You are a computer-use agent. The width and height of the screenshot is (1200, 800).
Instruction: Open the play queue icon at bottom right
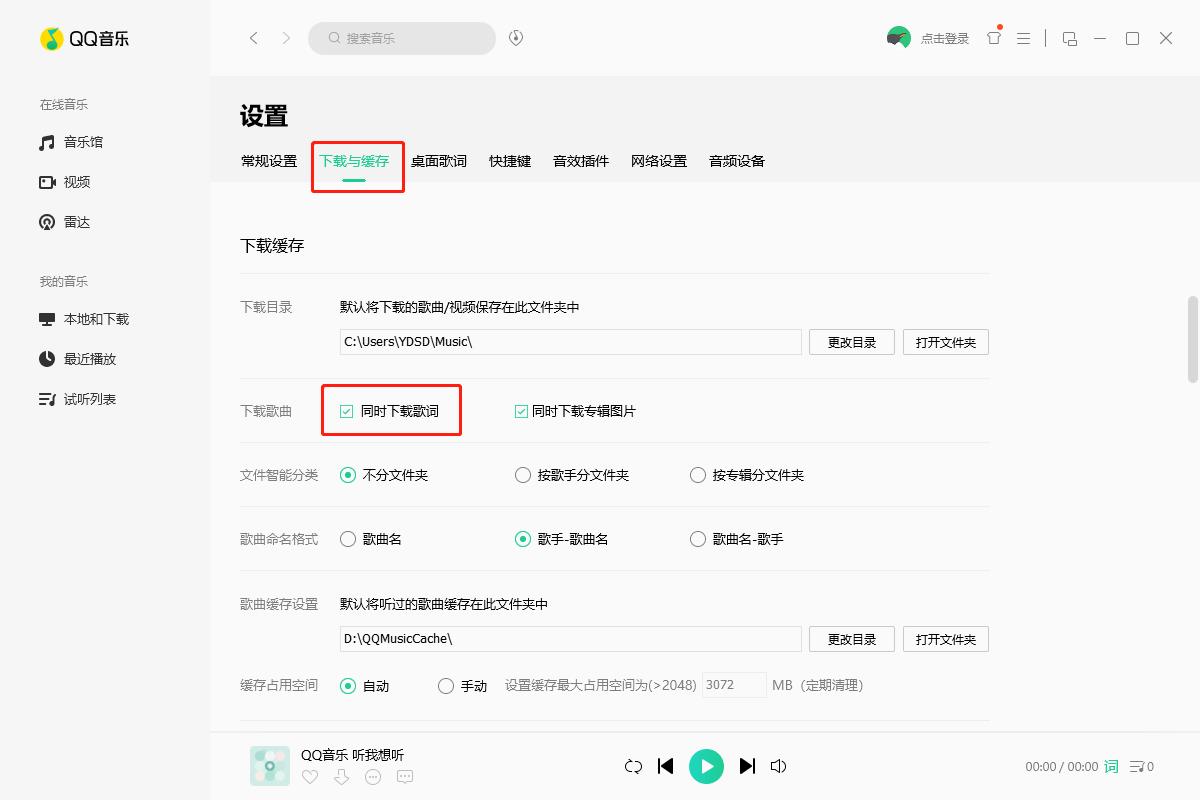(x=1140, y=766)
